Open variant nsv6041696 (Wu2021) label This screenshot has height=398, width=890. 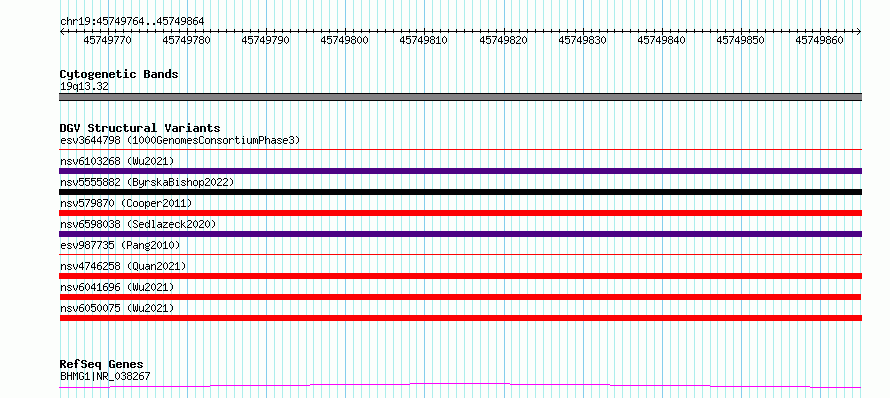click(x=117, y=287)
